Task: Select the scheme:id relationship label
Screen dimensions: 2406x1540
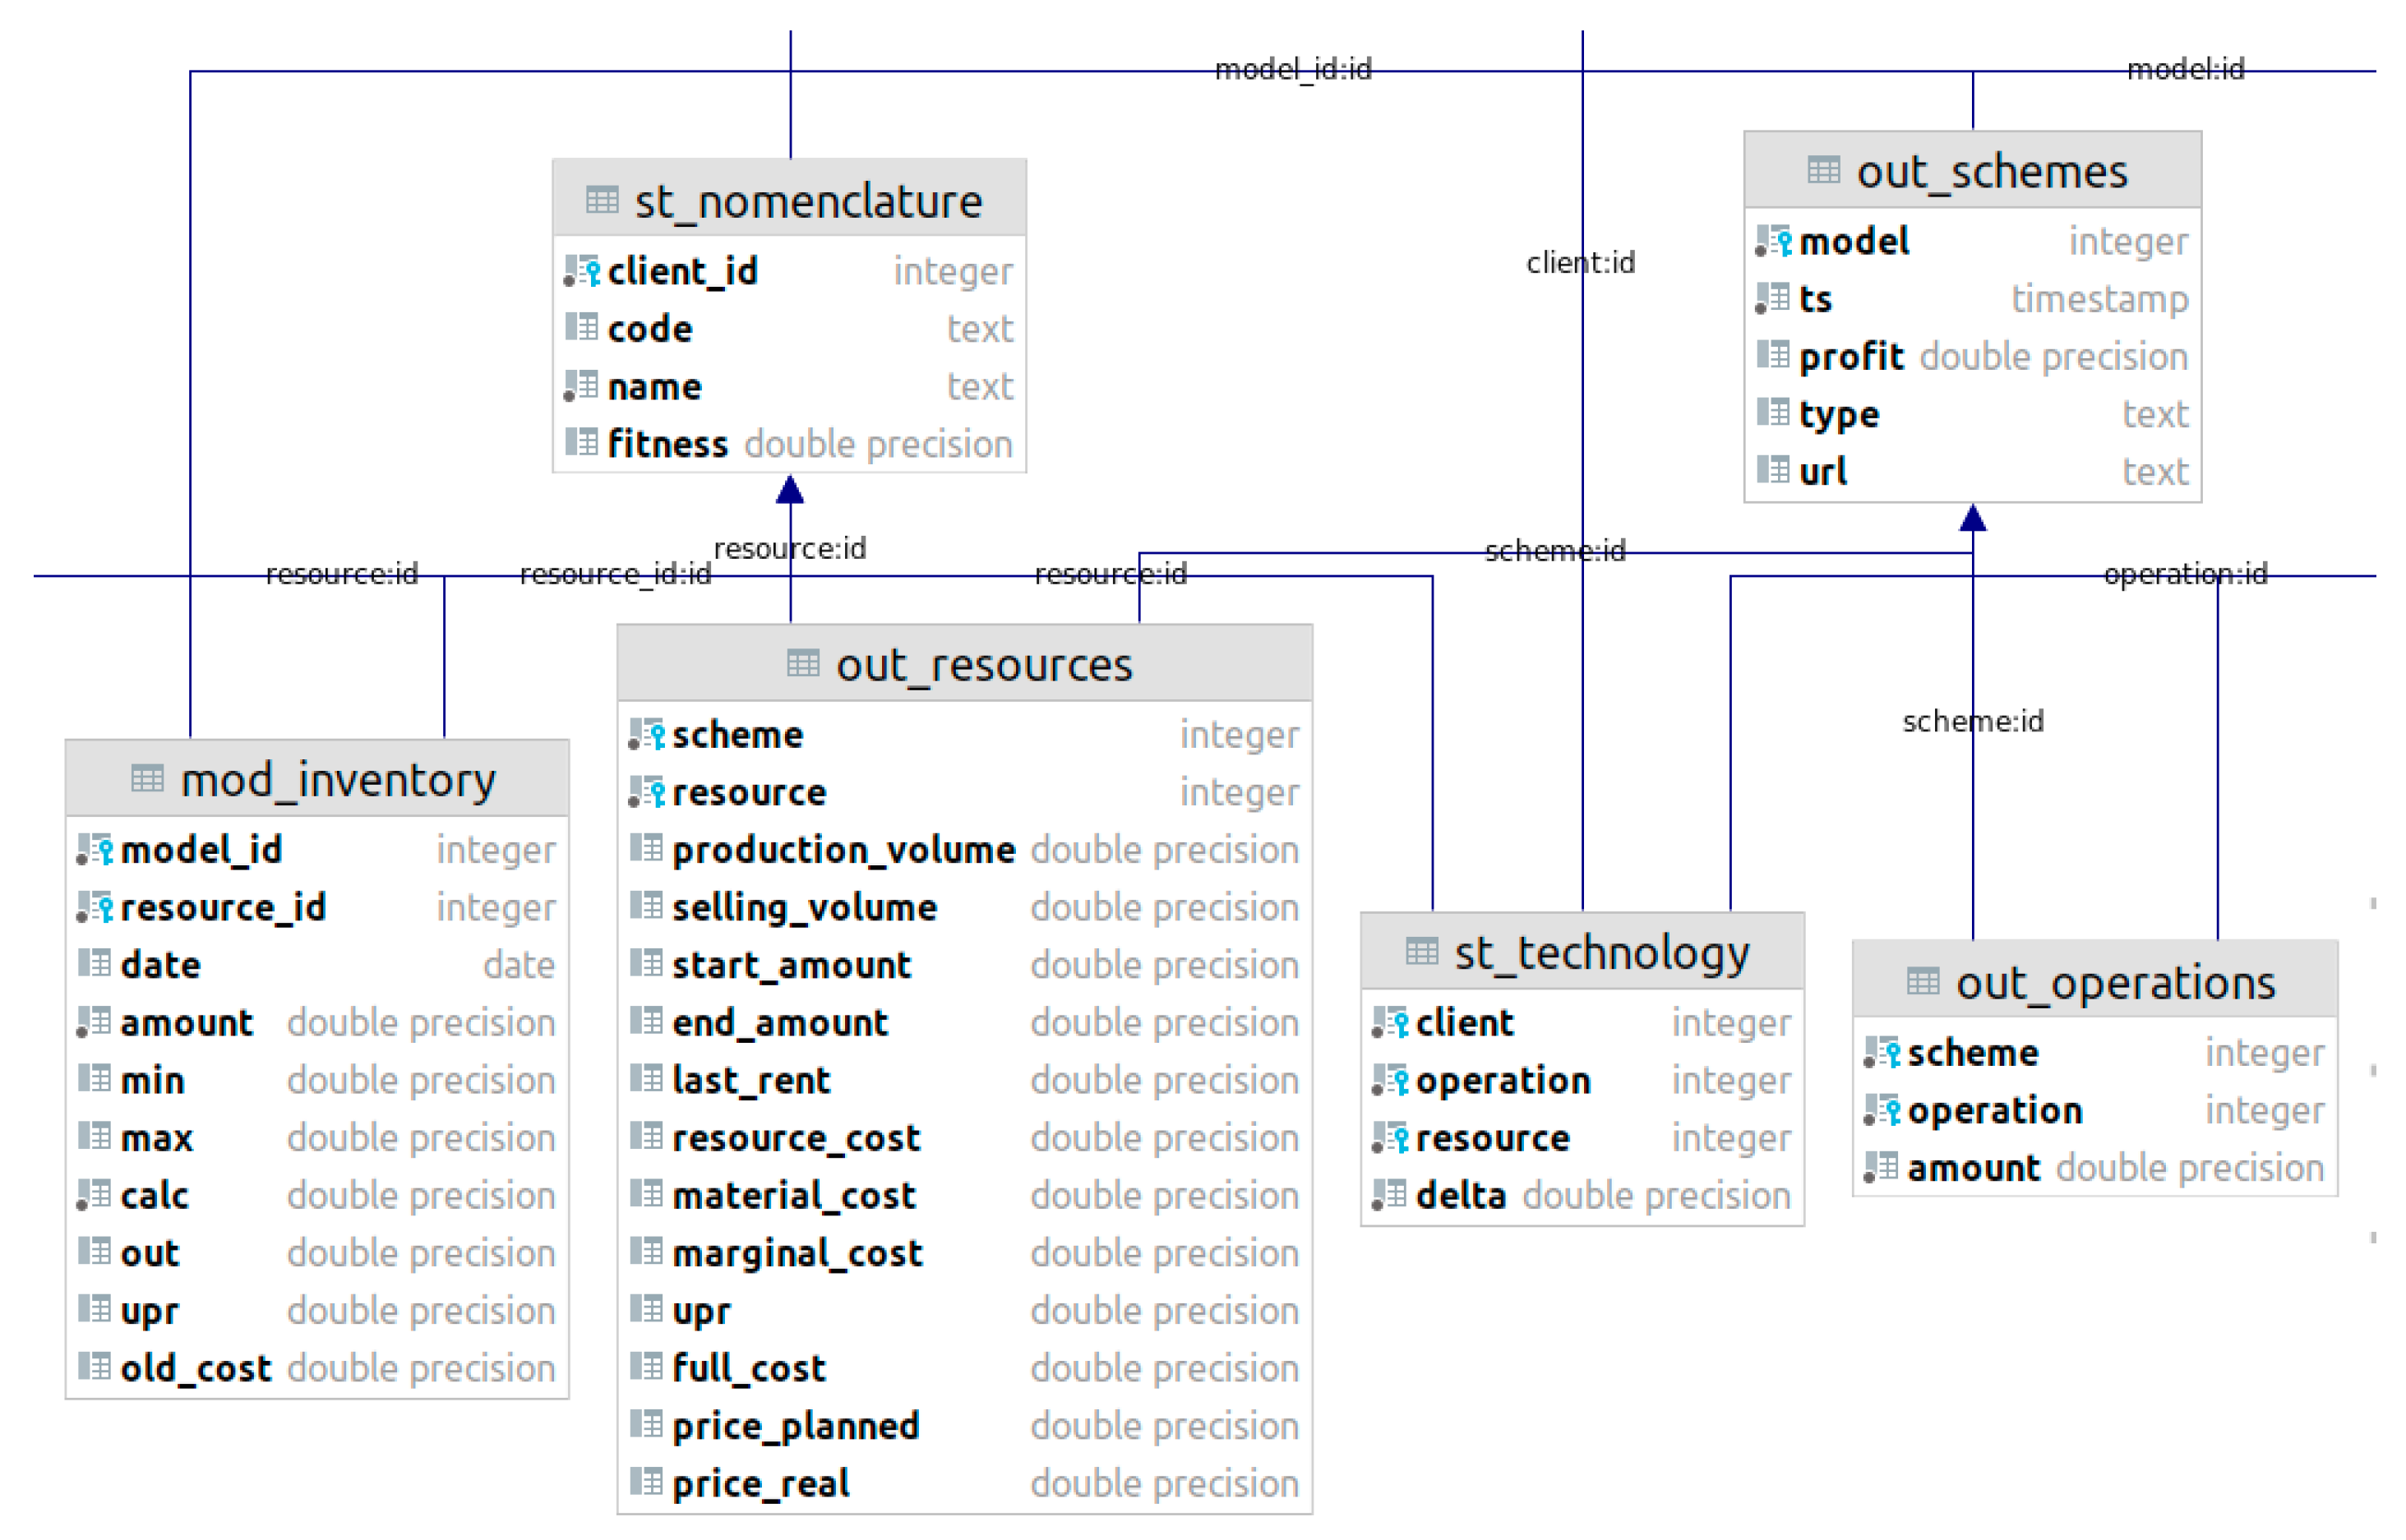Action: (1556, 551)
